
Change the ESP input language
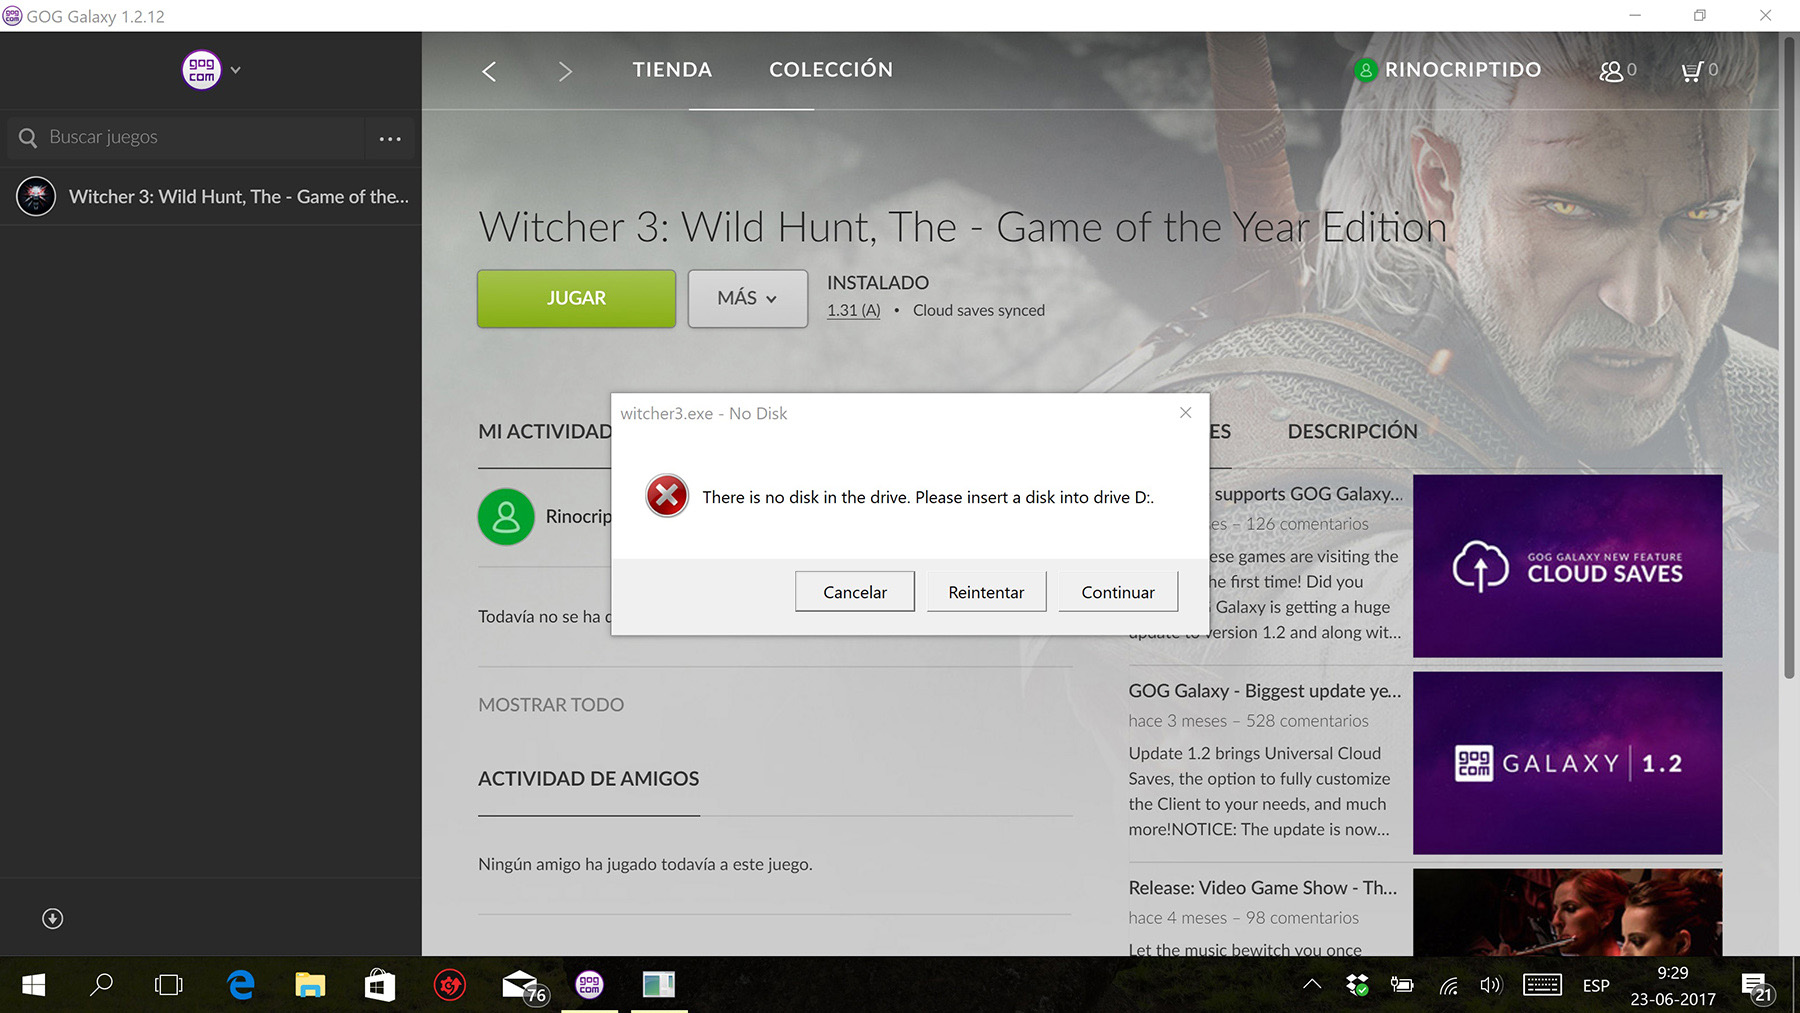(1596, 986)
